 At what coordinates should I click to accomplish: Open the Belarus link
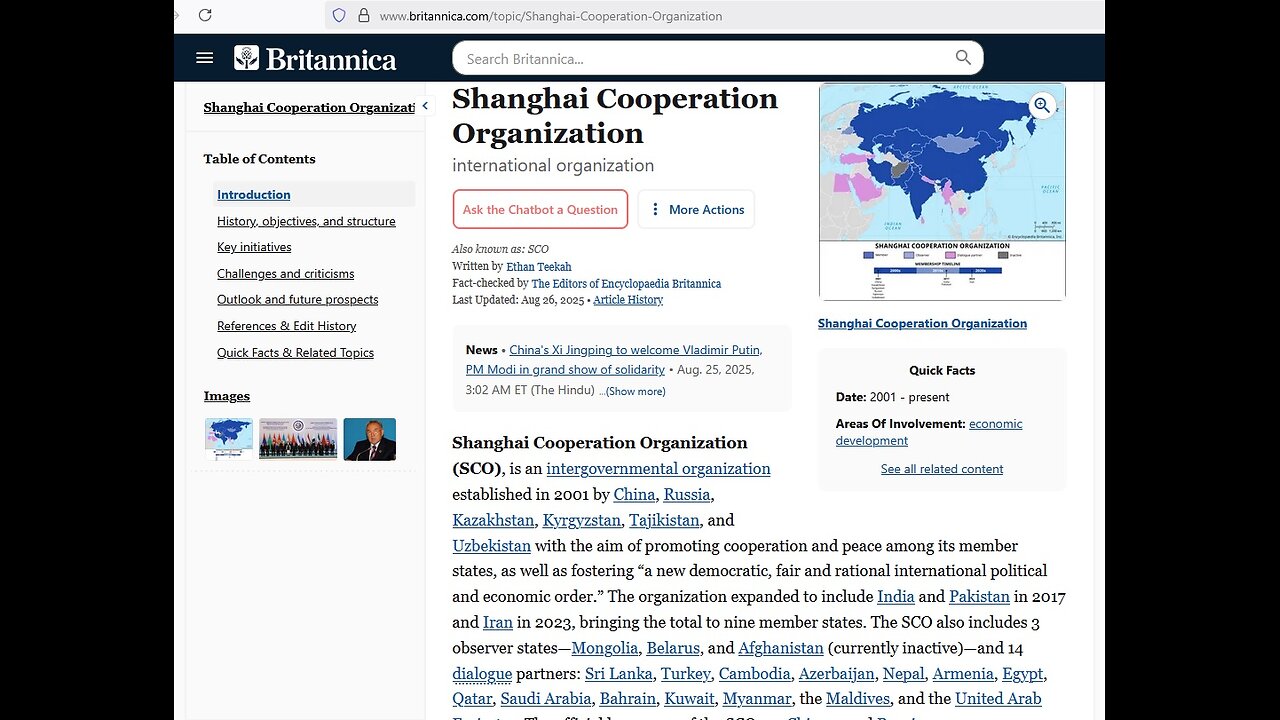[x=673, y=648]
